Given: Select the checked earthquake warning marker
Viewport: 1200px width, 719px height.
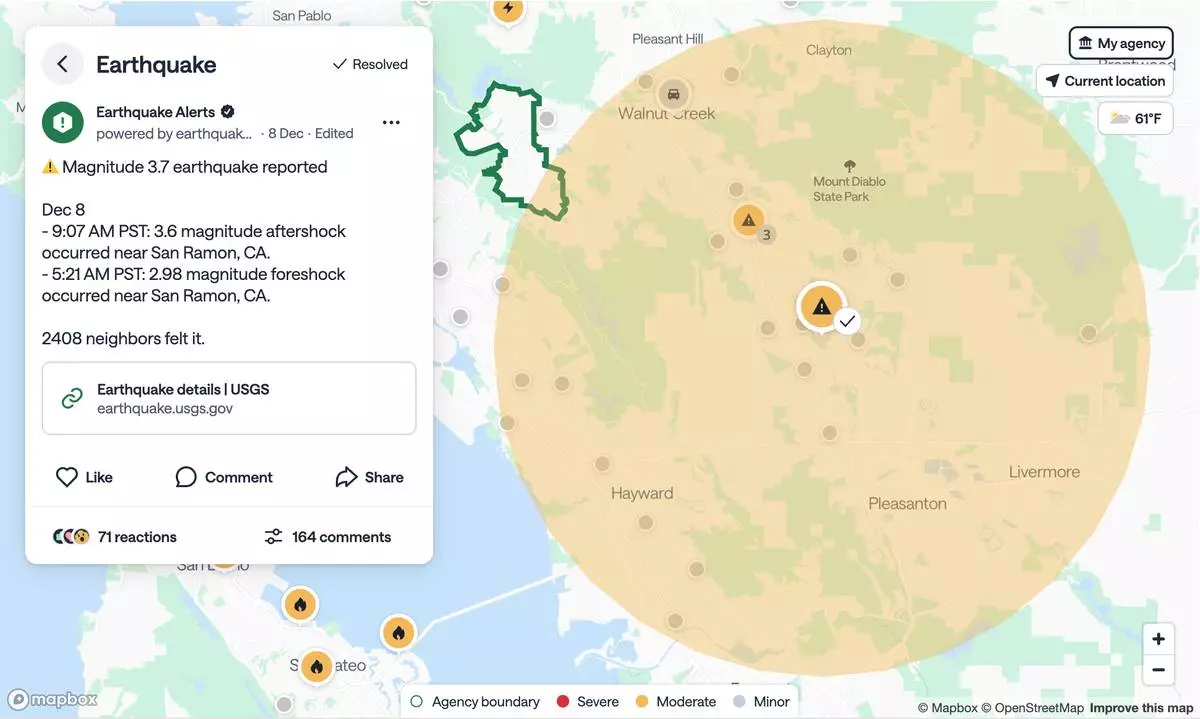Looking at the screenshot, I should (x=821, y=306).
